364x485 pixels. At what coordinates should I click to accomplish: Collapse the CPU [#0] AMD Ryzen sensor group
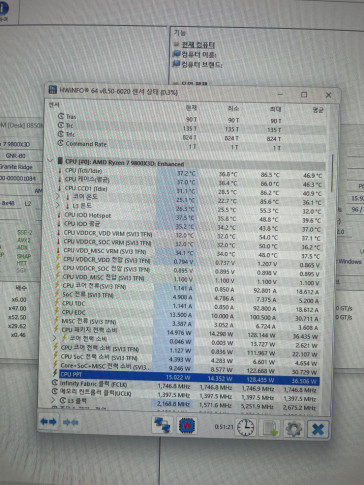coord(51,161)
